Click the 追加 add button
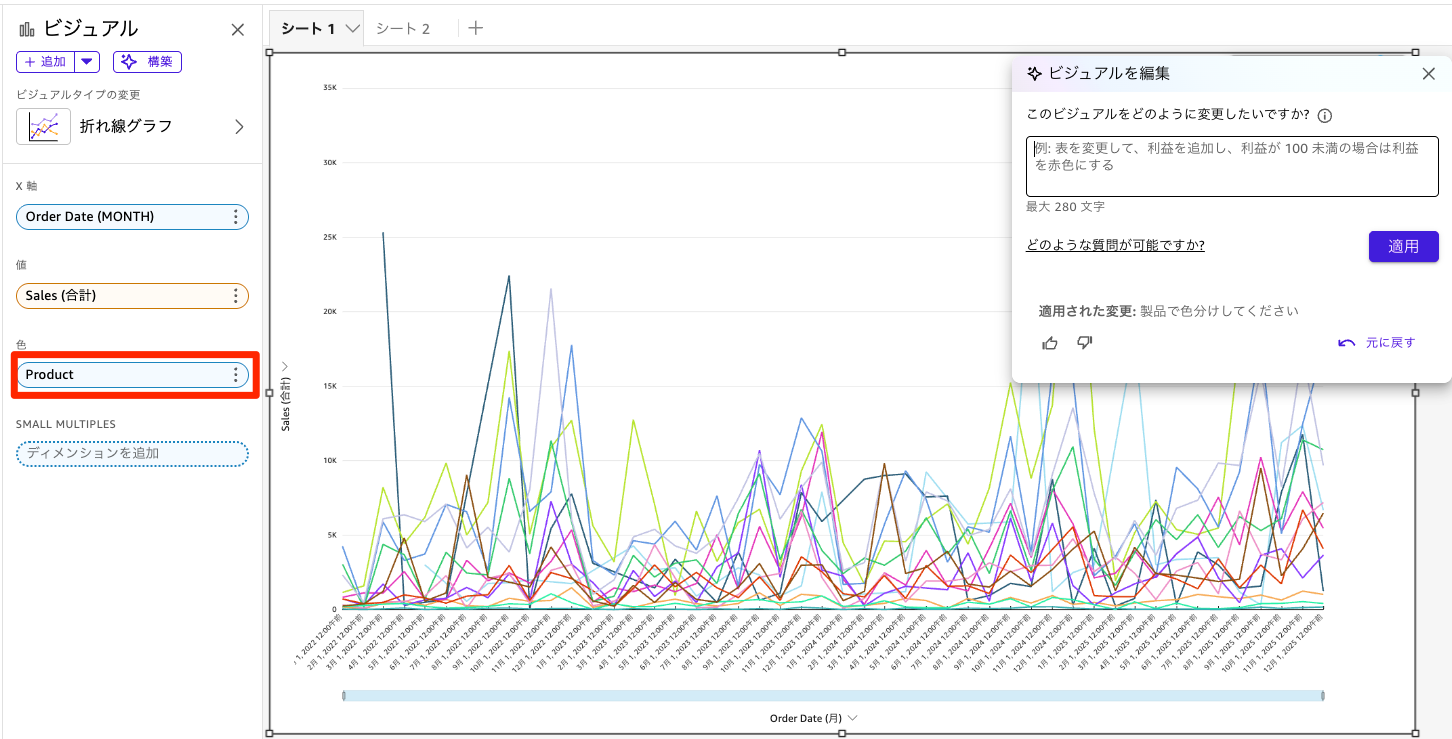 pos(45,62)
